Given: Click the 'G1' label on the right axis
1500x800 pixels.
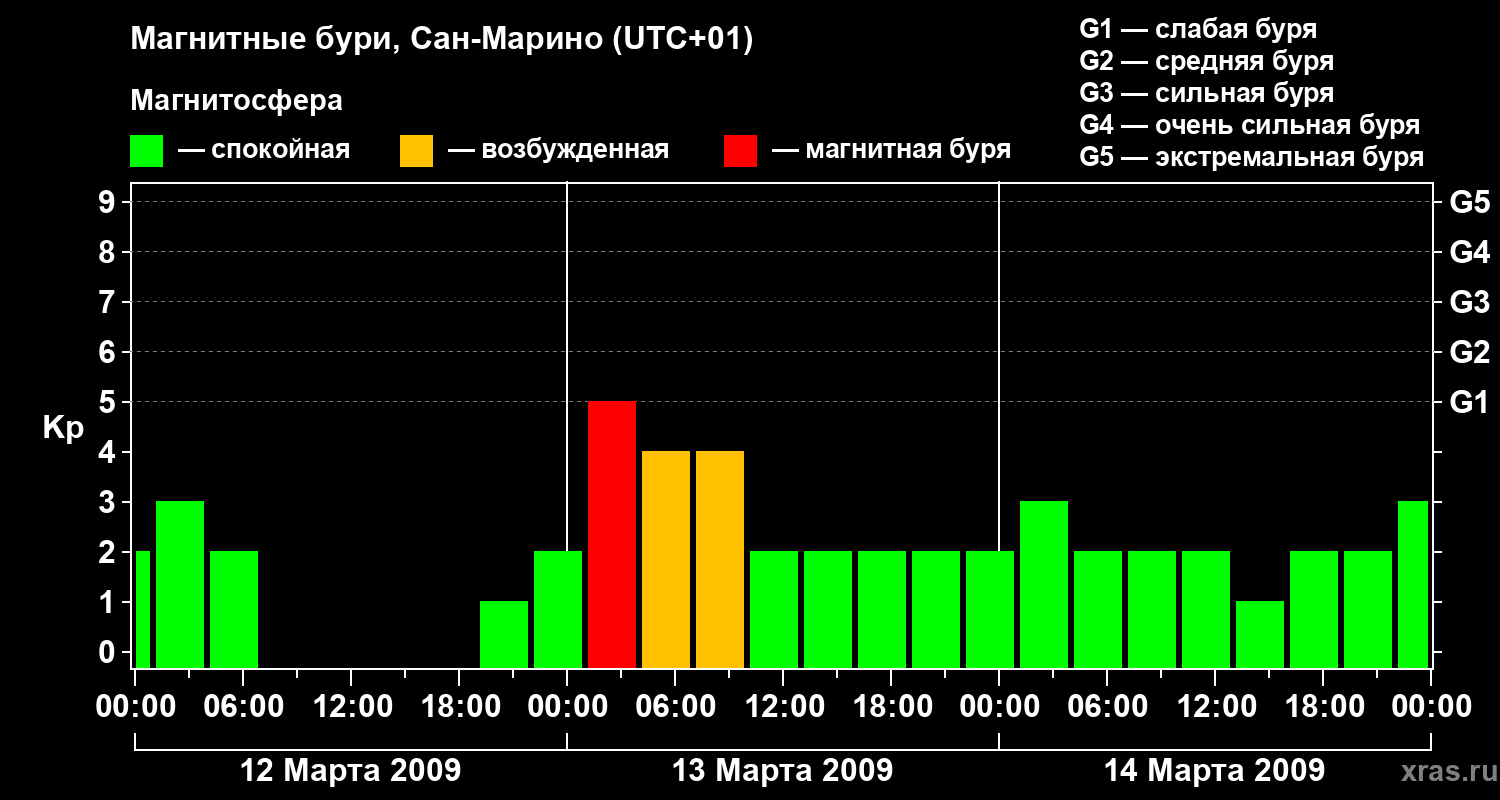Looking at the screenshot, I should tap(1469, 402).
